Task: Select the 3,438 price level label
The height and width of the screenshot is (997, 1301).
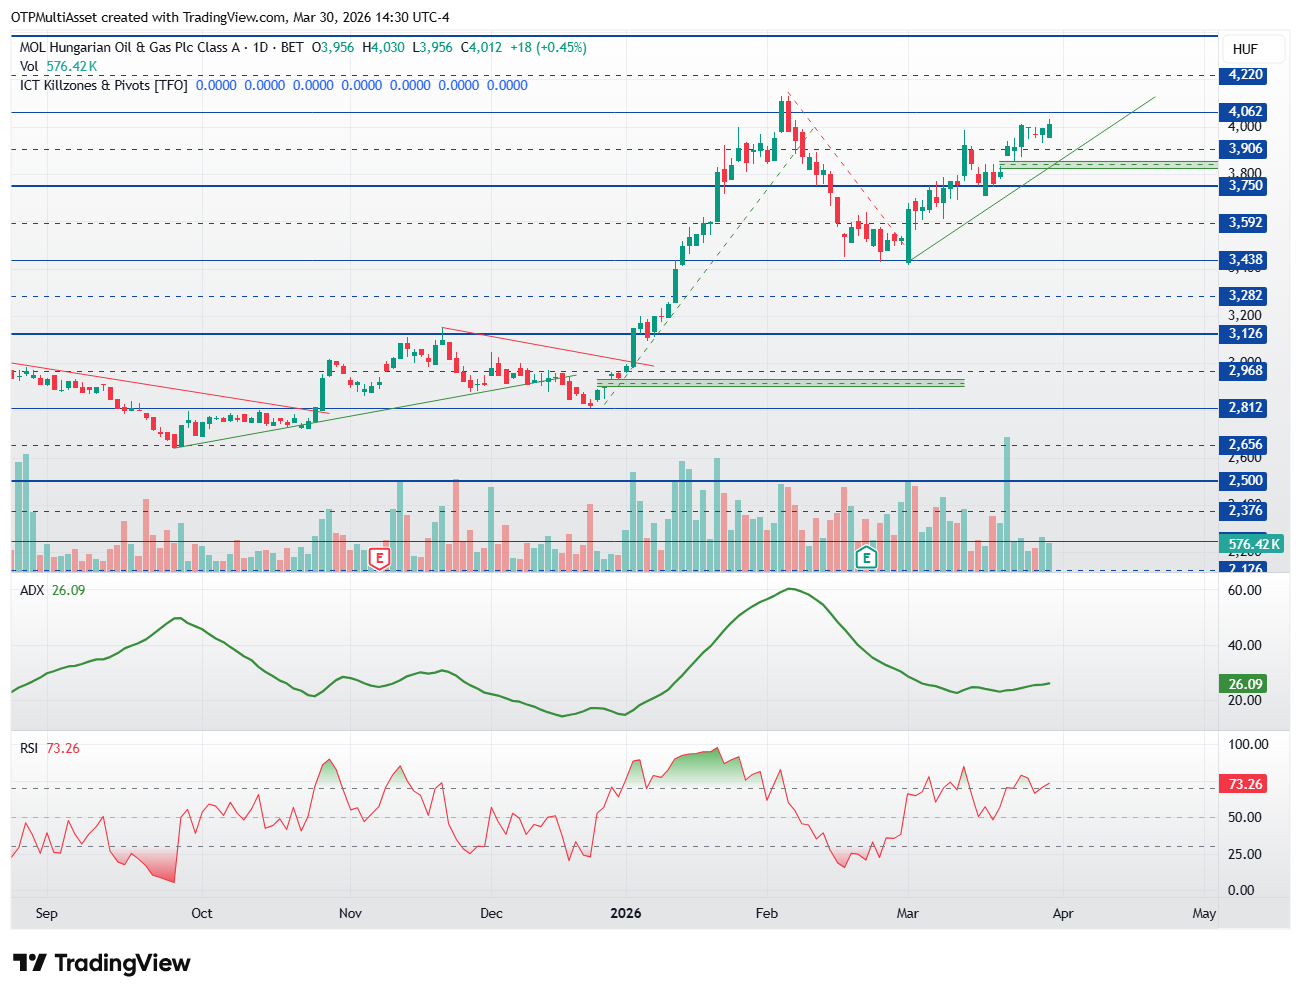Action: point(1246,260)
